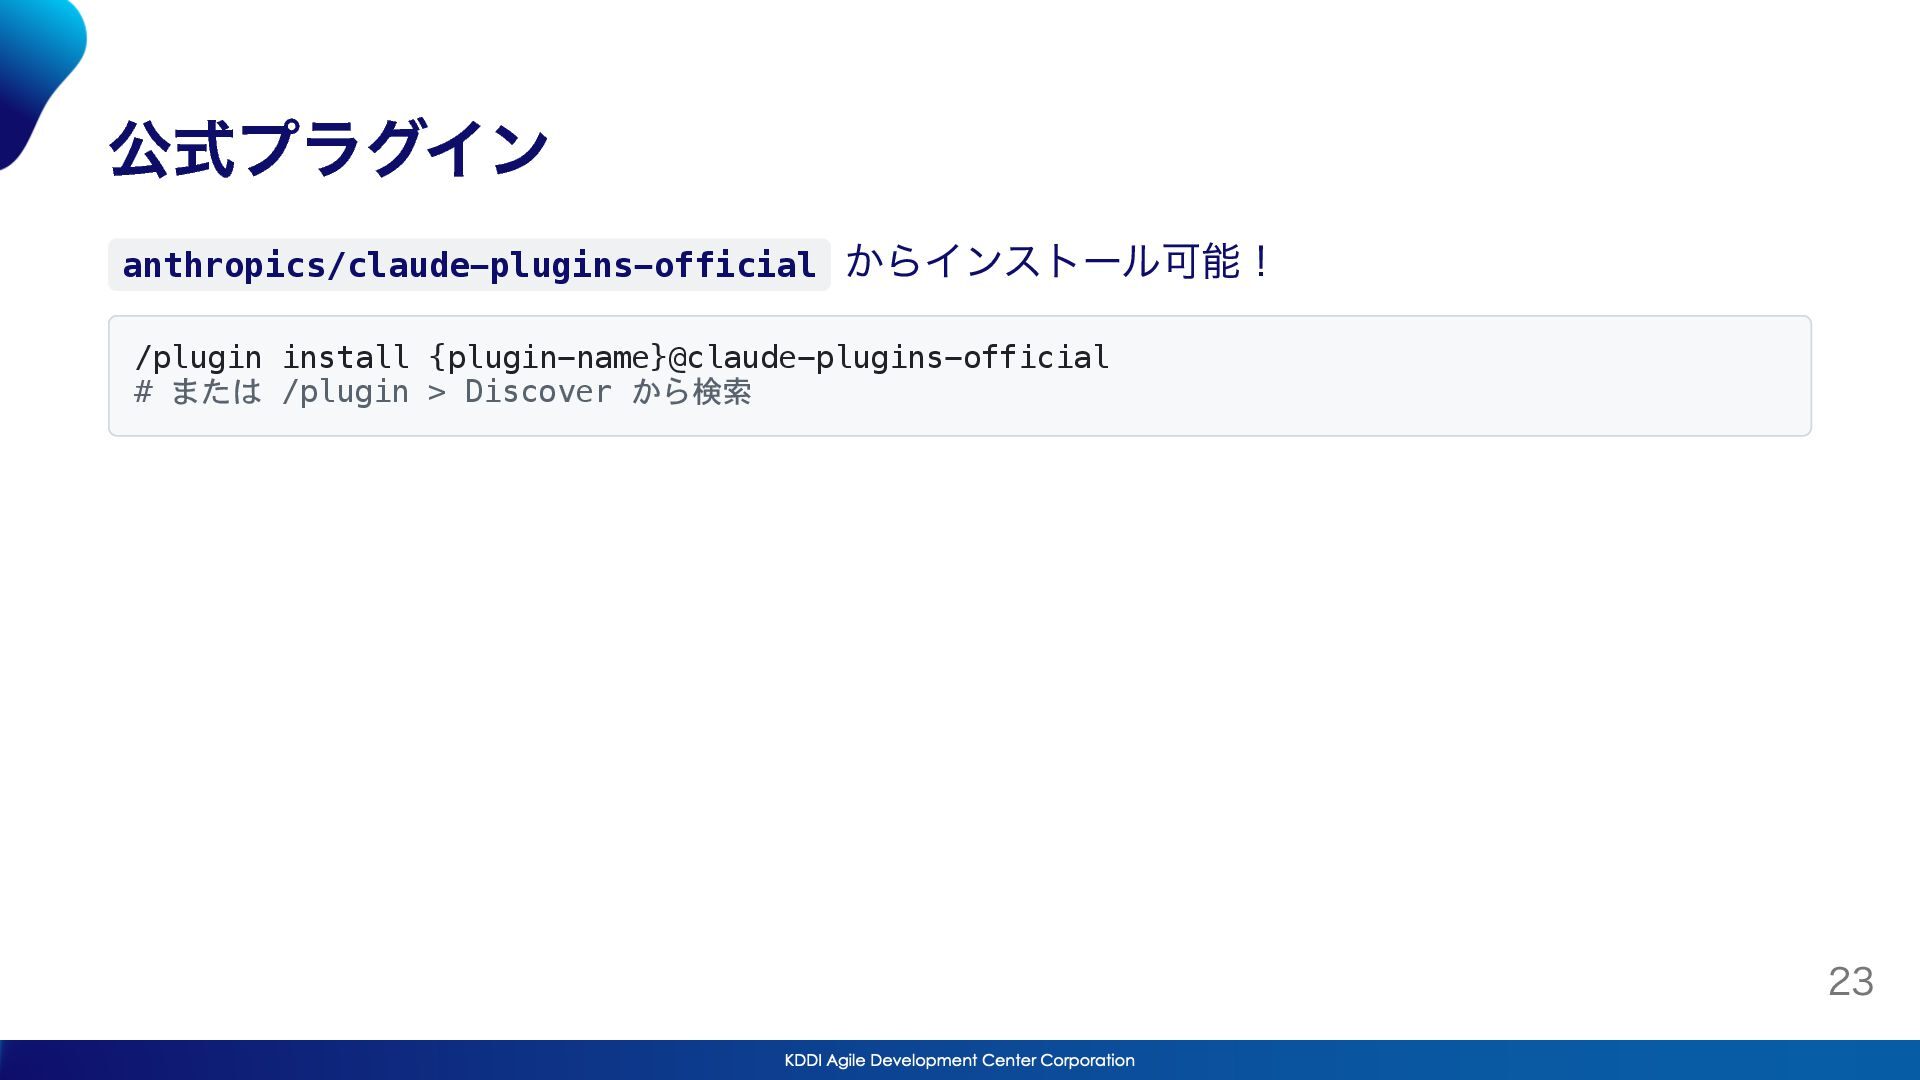Click the anthropics/claude-plugins-official inline code badge

pyautogui.click(x=469, y=265)
